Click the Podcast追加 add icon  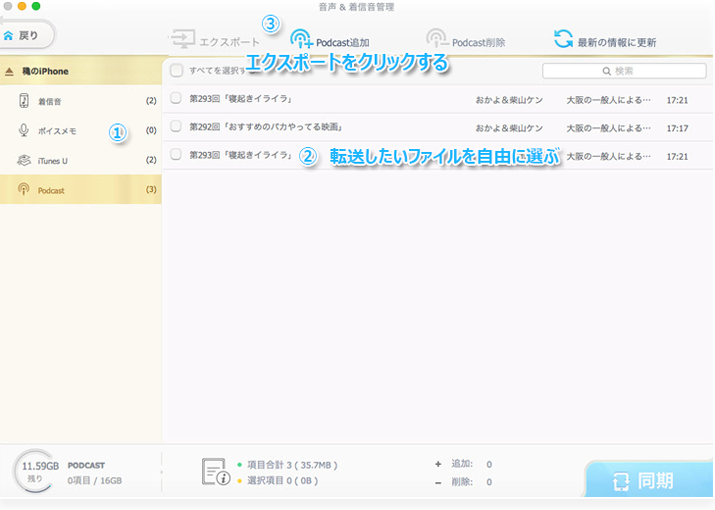pyautogui.click(x=301, y=41)
